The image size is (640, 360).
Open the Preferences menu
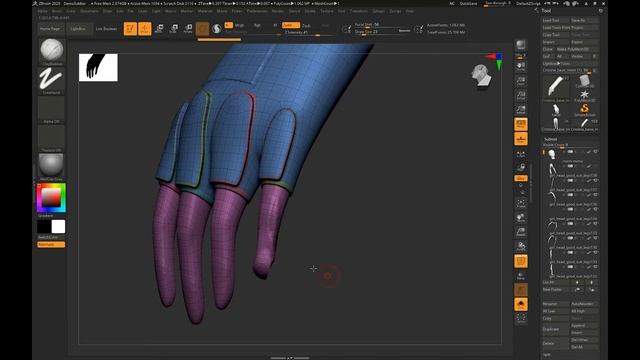pos(257,11)
